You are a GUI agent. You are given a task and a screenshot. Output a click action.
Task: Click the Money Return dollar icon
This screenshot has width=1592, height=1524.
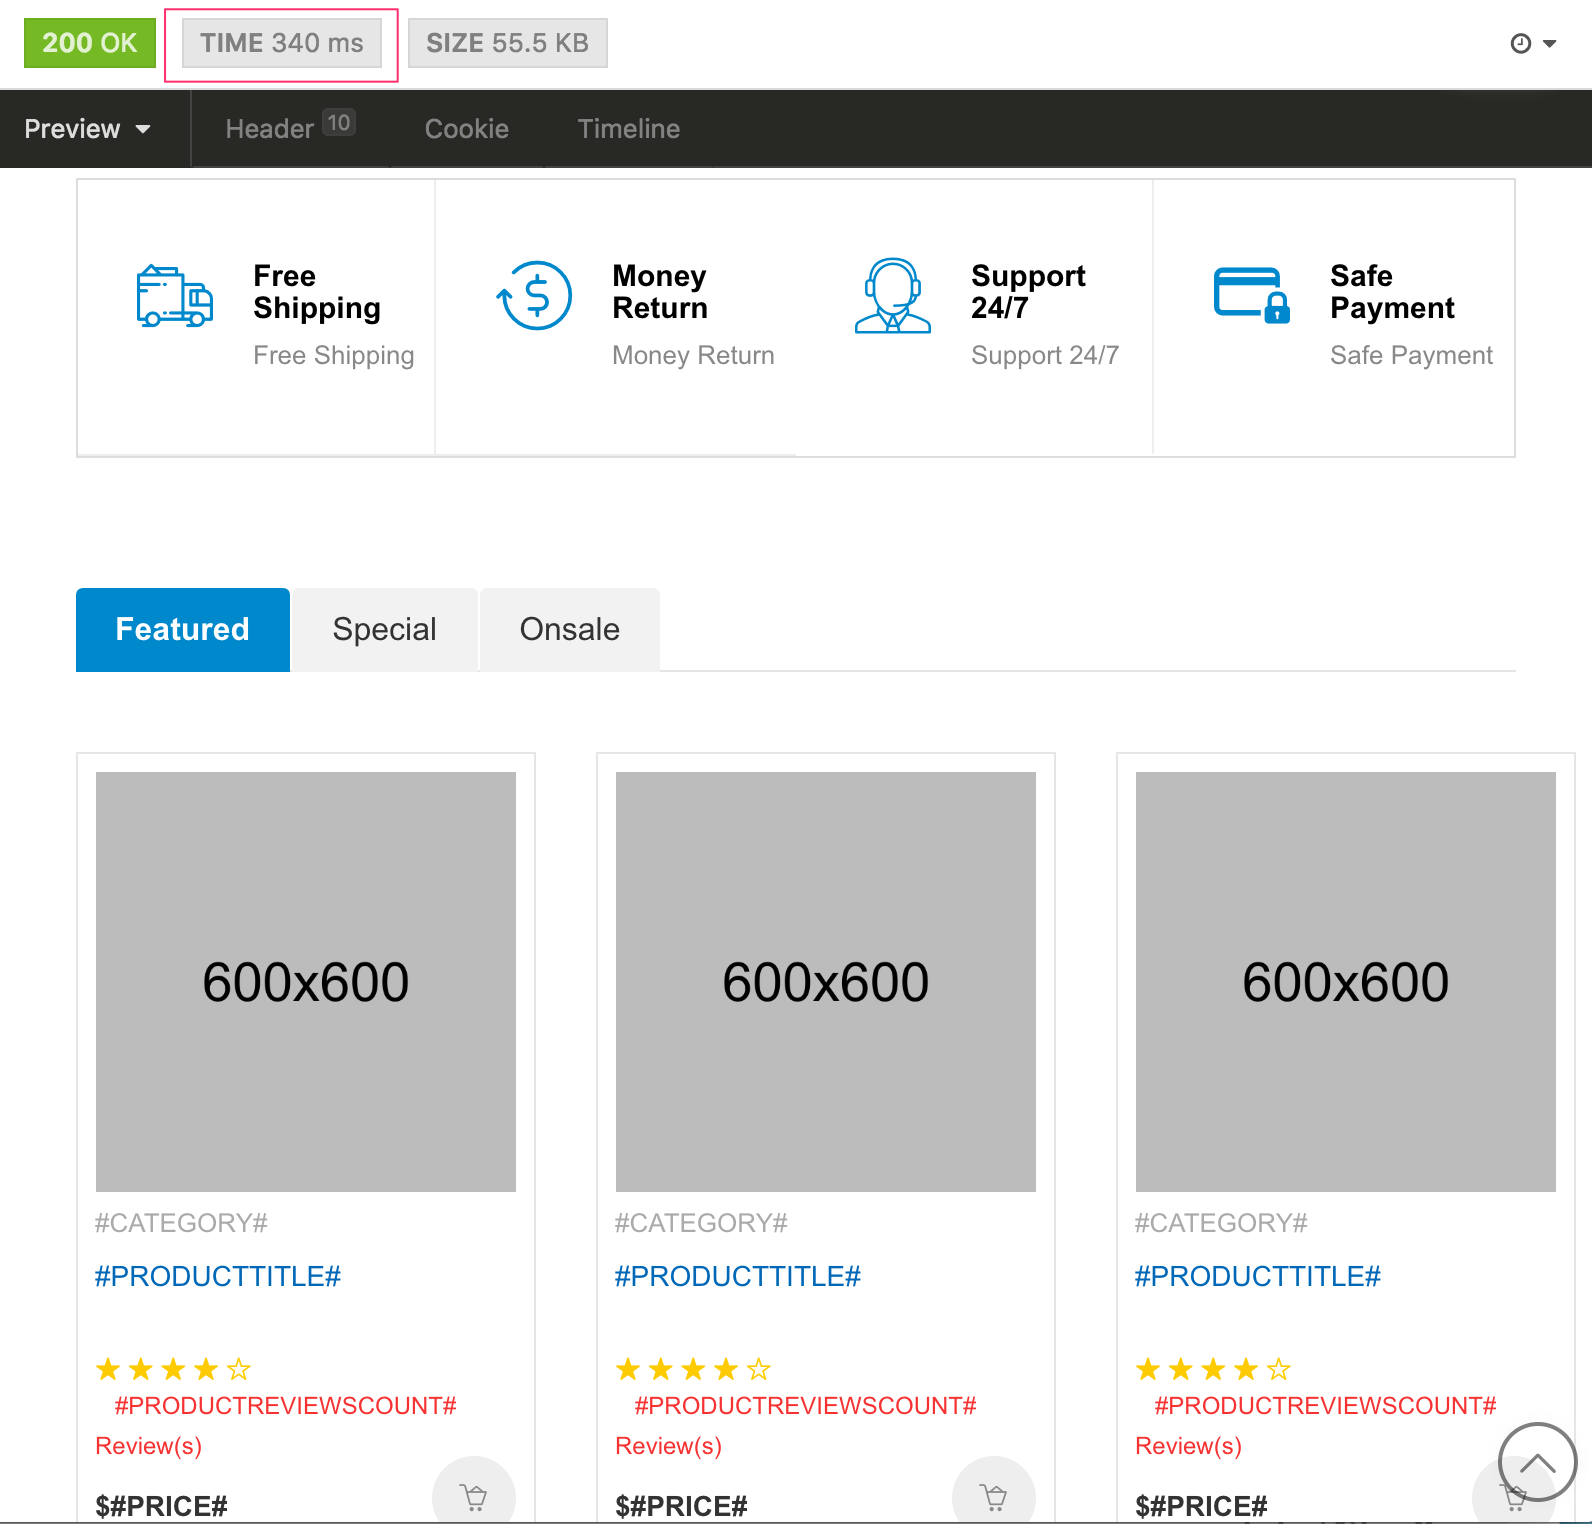point(535,296)
